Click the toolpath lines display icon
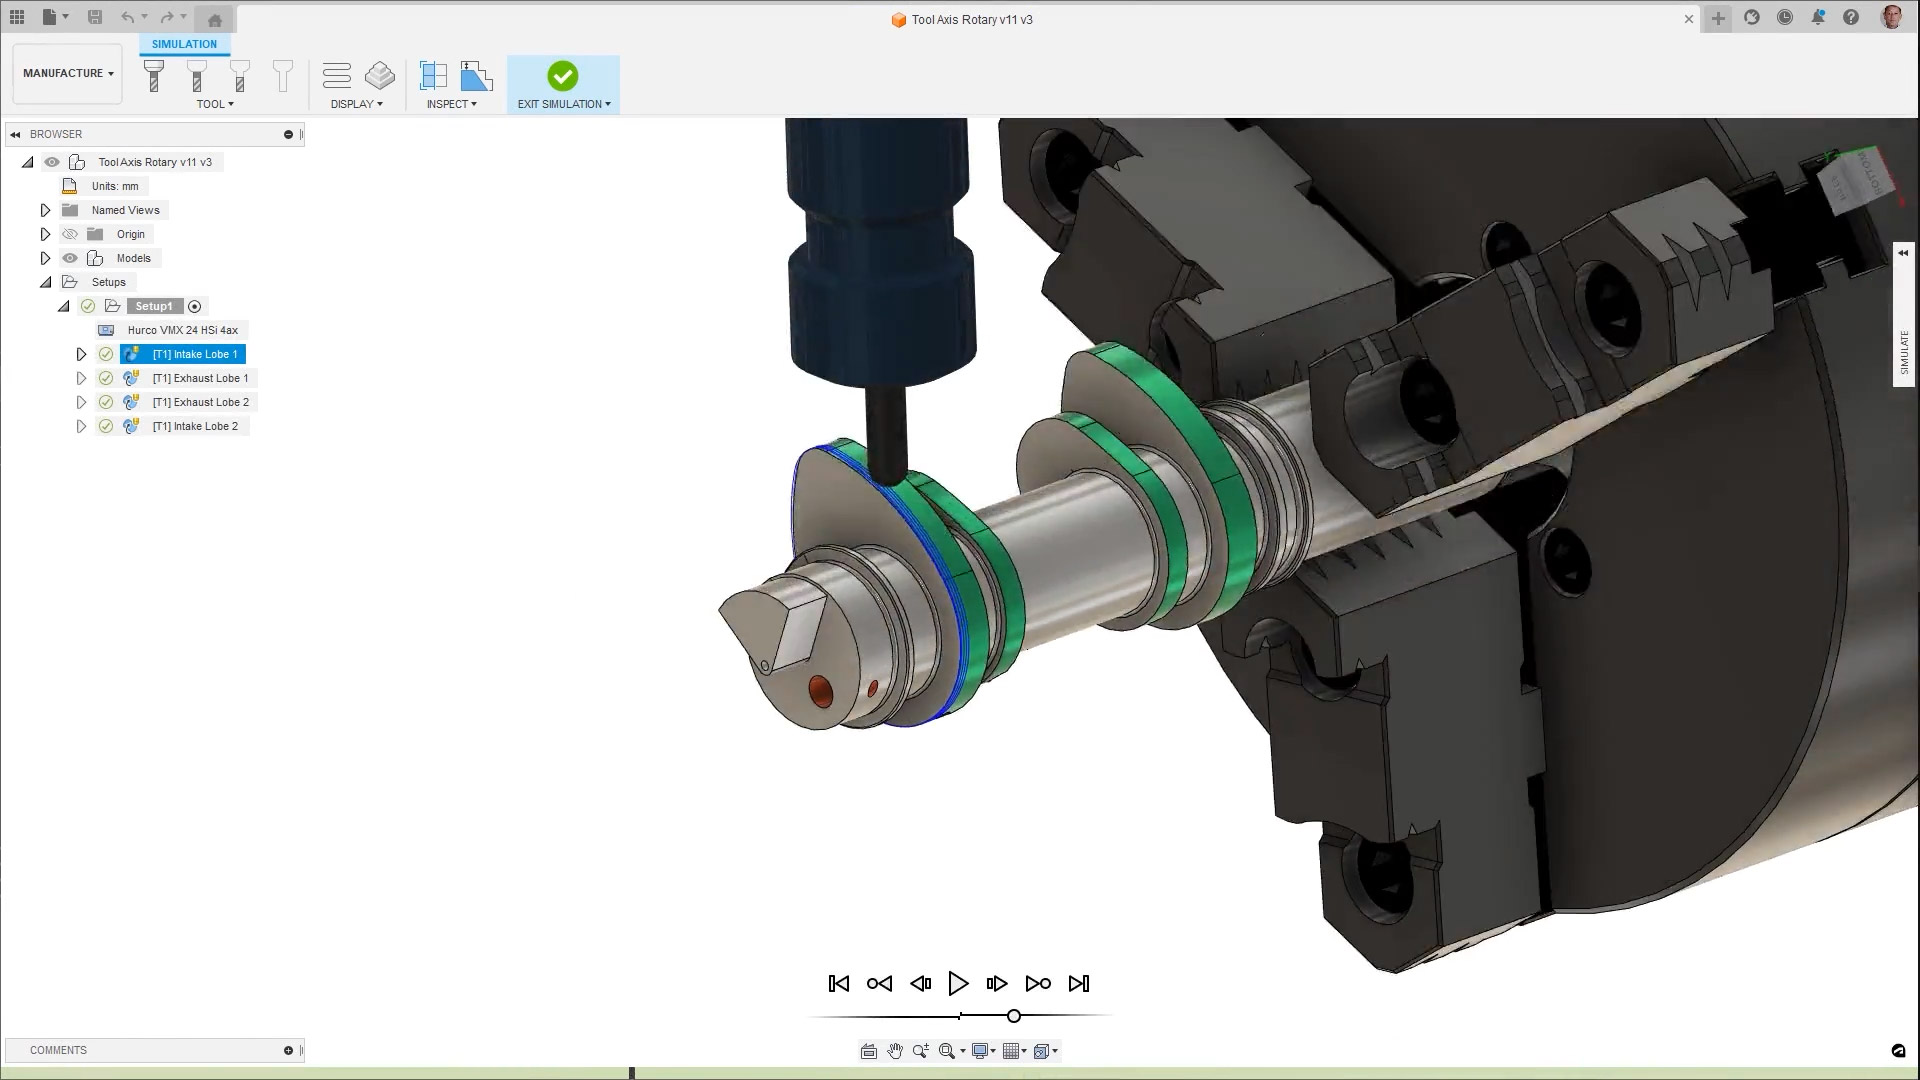This screenshot has height=1080, width=1920. pos(337,75)
